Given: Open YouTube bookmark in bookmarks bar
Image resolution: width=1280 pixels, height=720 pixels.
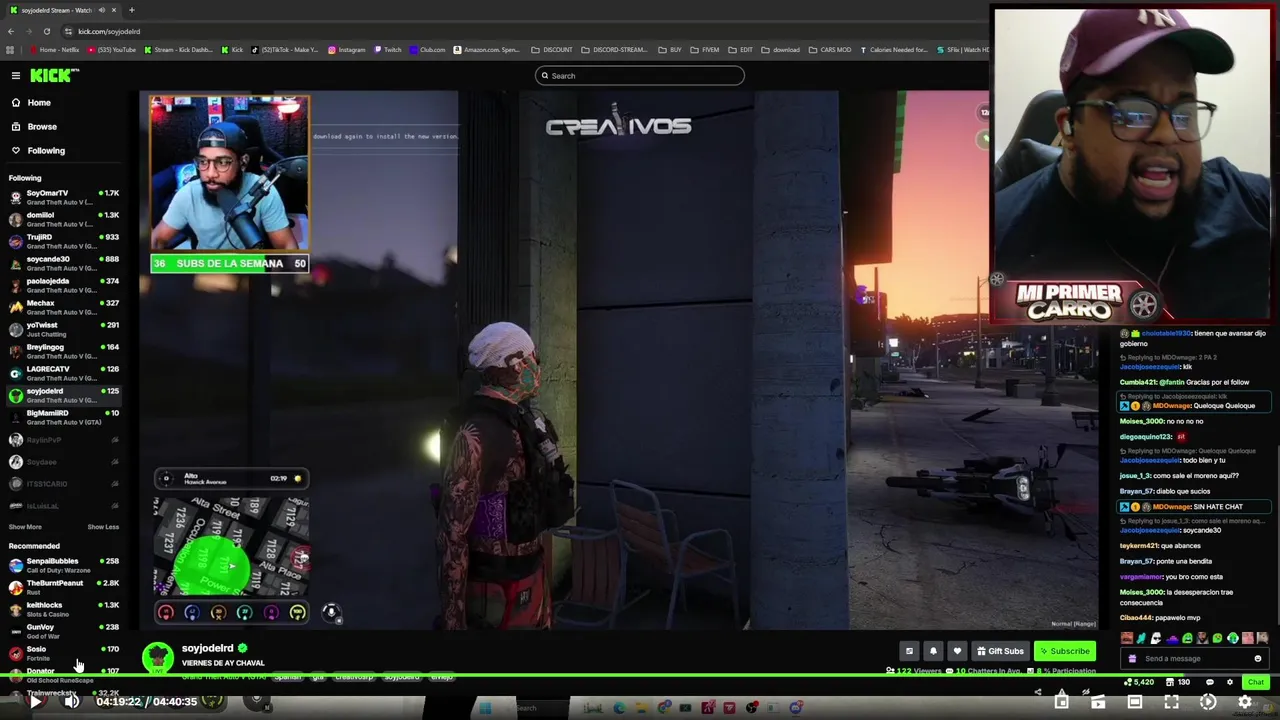Looking at the screenshot, I should click(x=113, y=50).
